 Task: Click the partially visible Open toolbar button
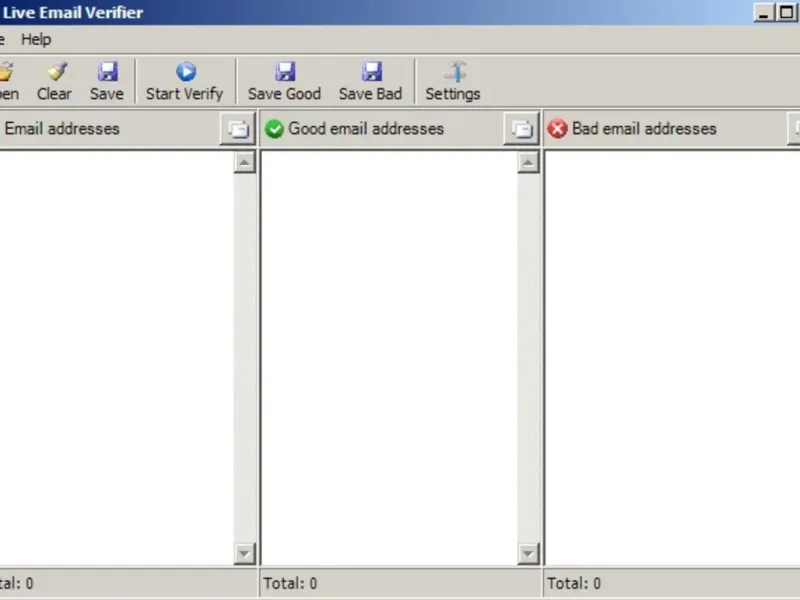click(8, 81)
